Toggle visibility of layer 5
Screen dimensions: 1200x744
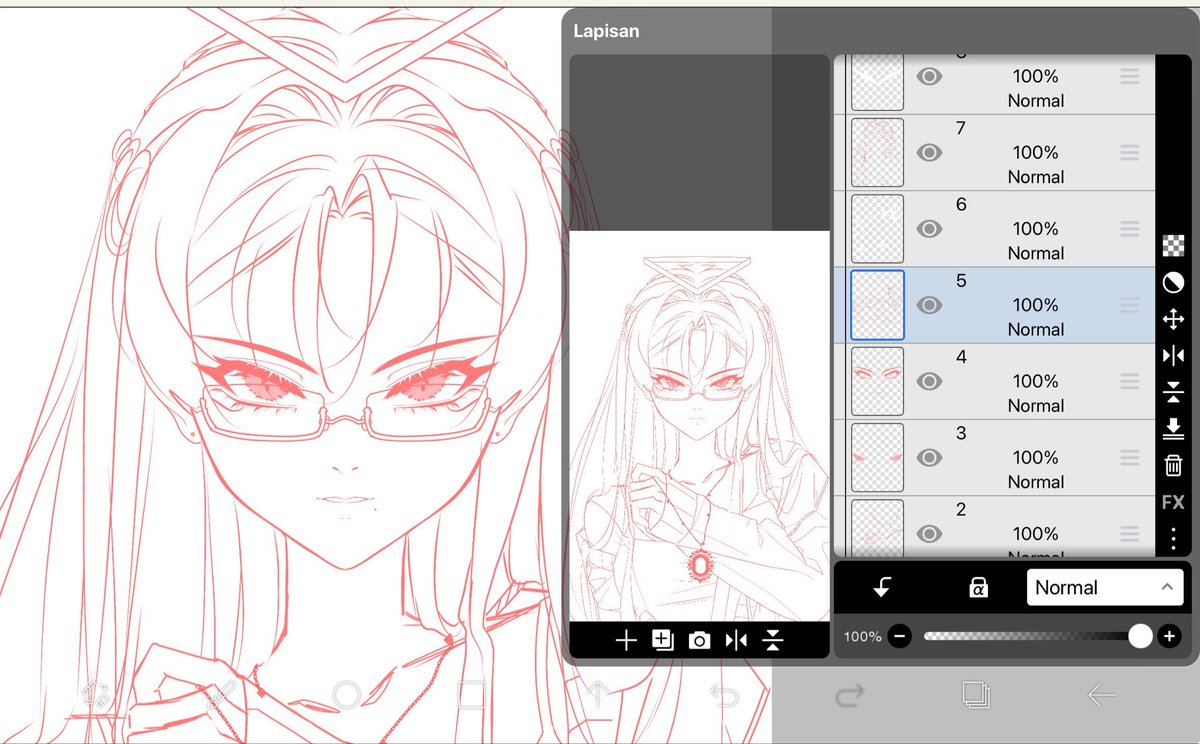click(929, 305)
